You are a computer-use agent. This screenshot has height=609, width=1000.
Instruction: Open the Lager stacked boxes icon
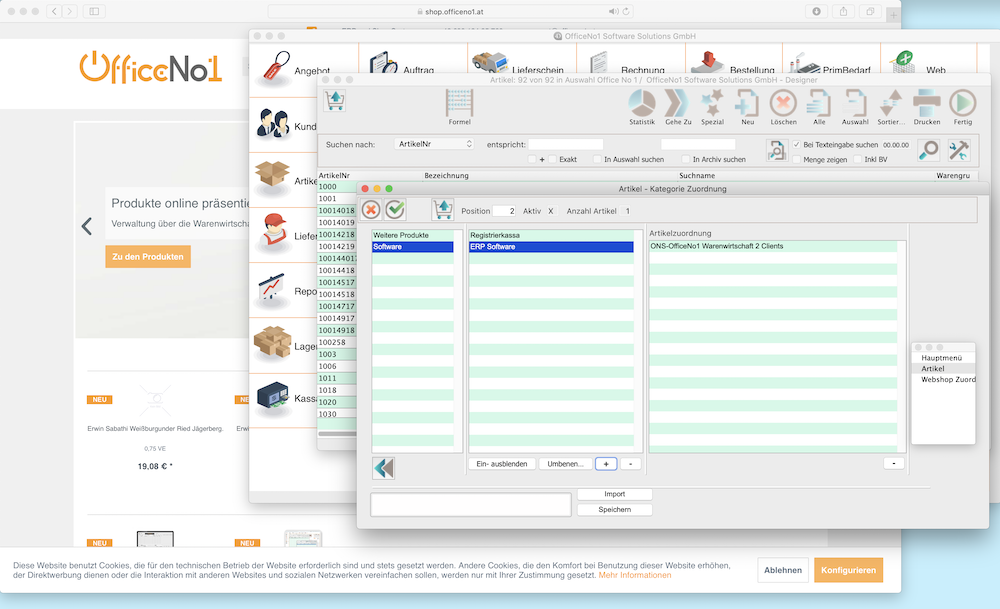(x=272, y=342)
